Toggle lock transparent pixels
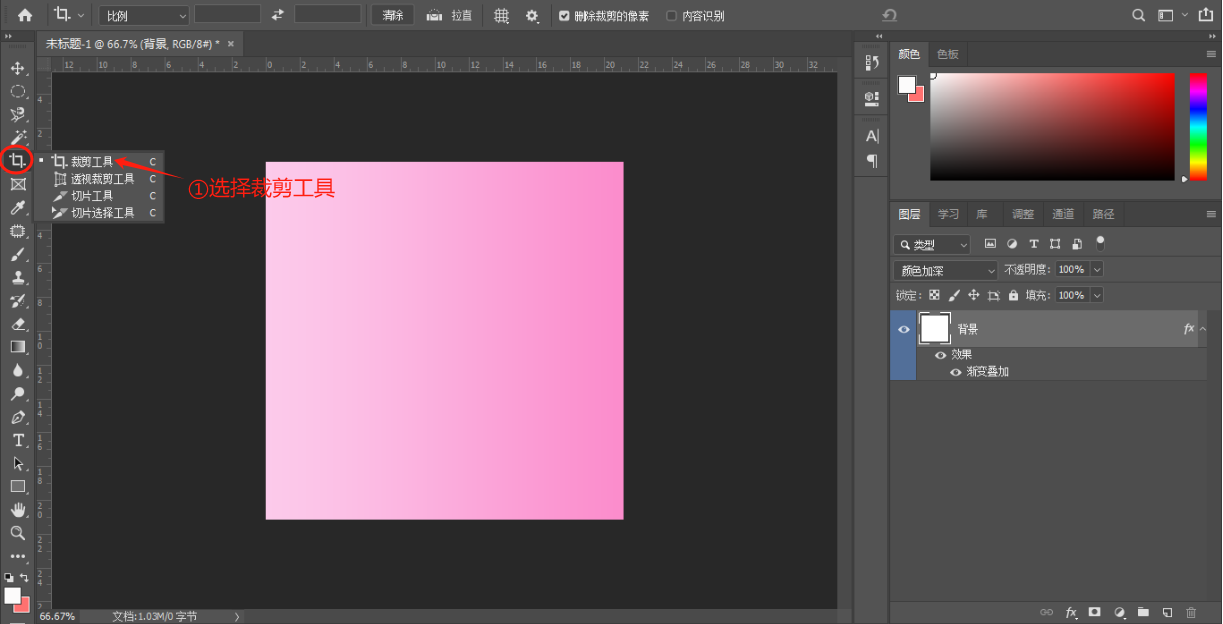The width and height of the screenshot is (1223, 624). [x=934, y=296]
